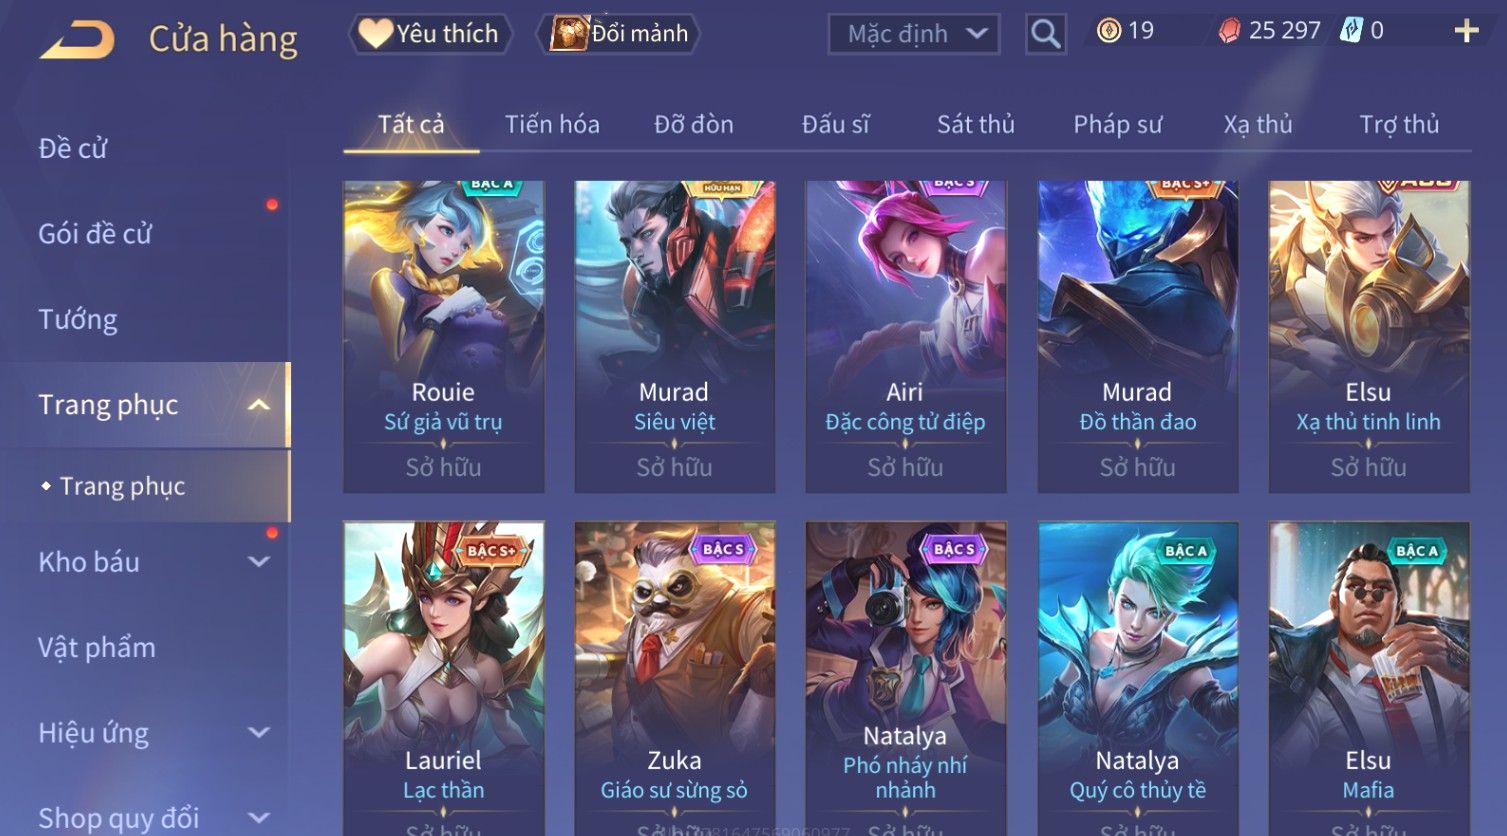Screen dimensions: 1507x836
Task: Open the search magnifier icon
Action: [1045, 34]
